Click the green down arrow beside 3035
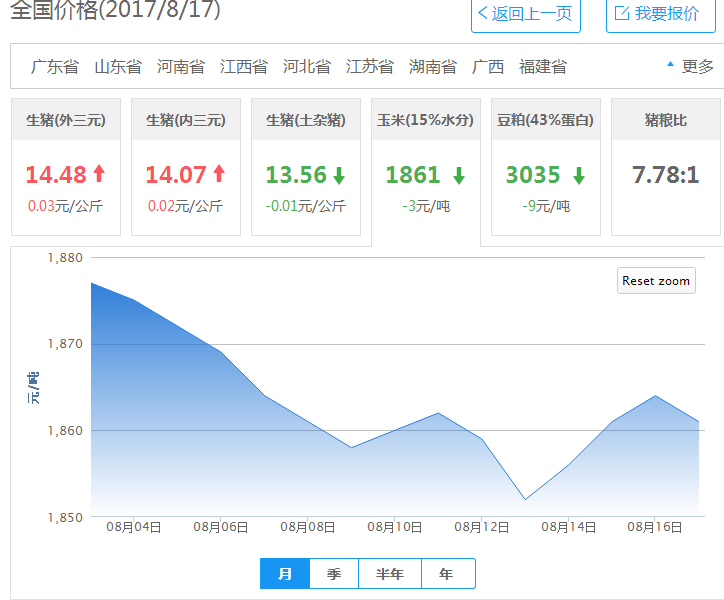724x600 pixels. (x=579, y=176)
